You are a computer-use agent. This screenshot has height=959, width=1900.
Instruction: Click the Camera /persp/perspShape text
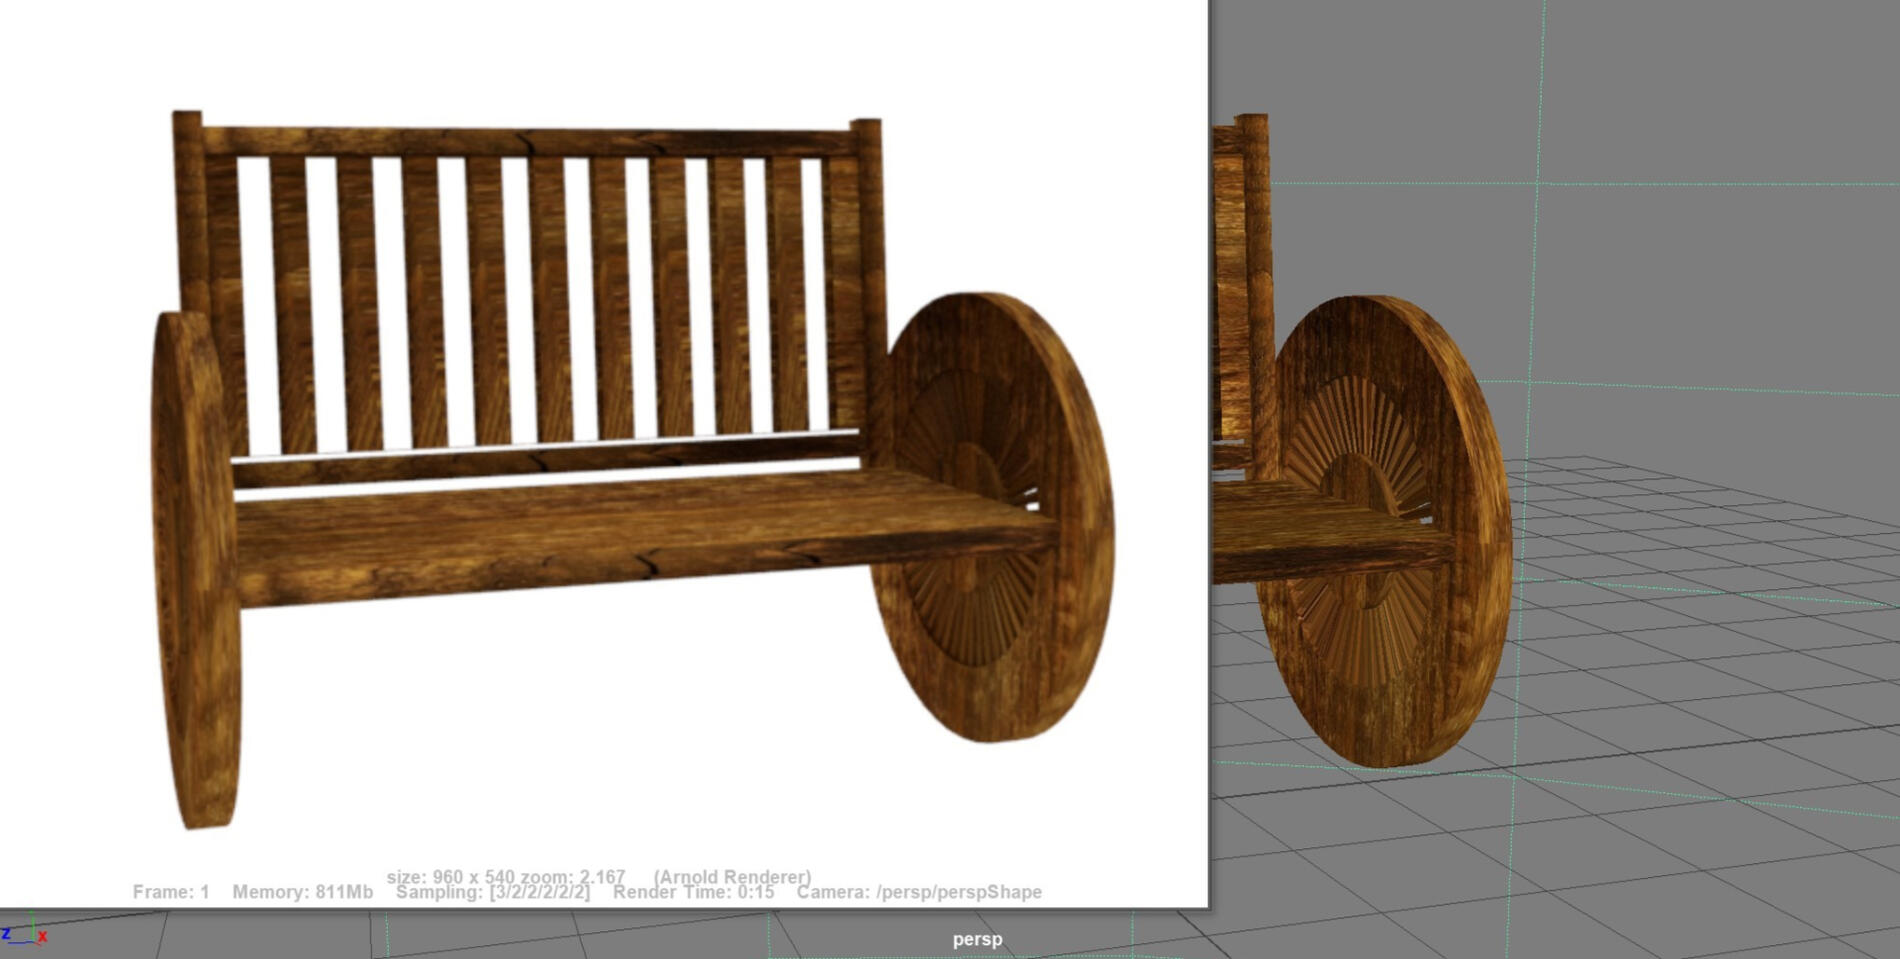point(918,892)
